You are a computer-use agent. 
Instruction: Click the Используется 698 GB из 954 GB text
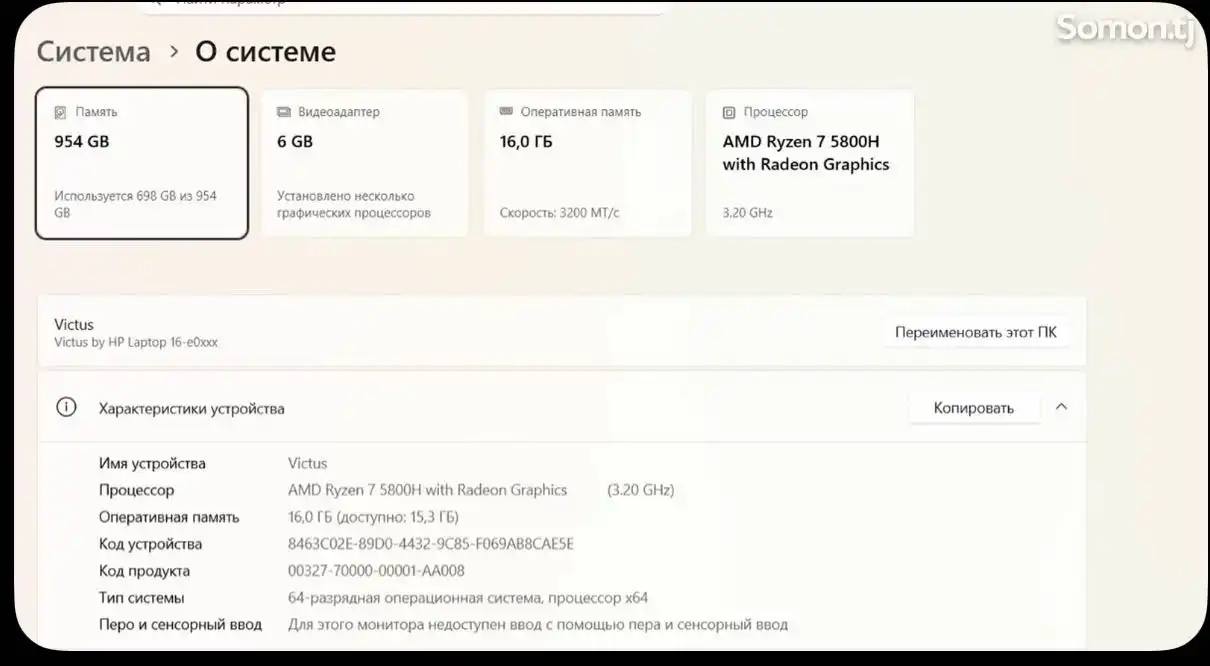pyautogui.click(x=135, y=204)
